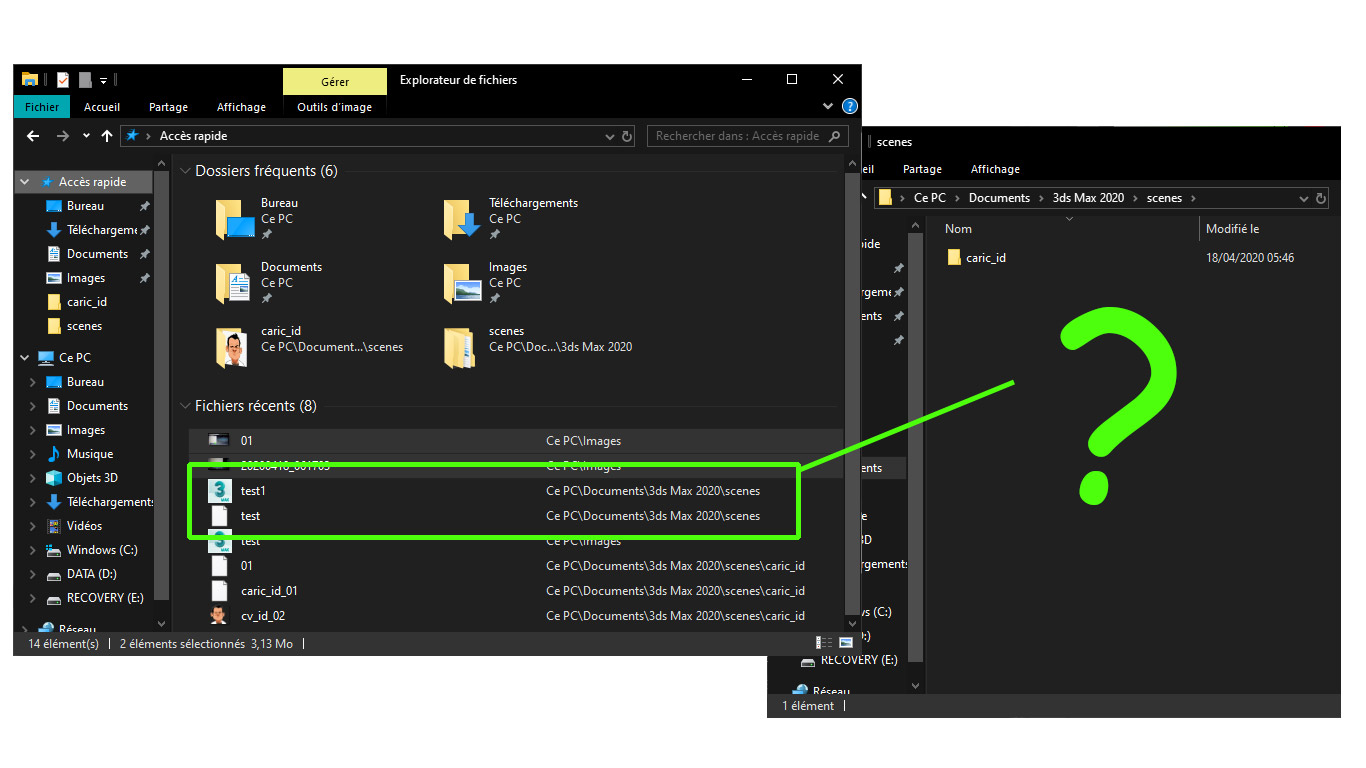Switch to details view icon in status bar
The width and height of the screenshot is (1366, 768).
pyautogui.click(x=824, y=643)
